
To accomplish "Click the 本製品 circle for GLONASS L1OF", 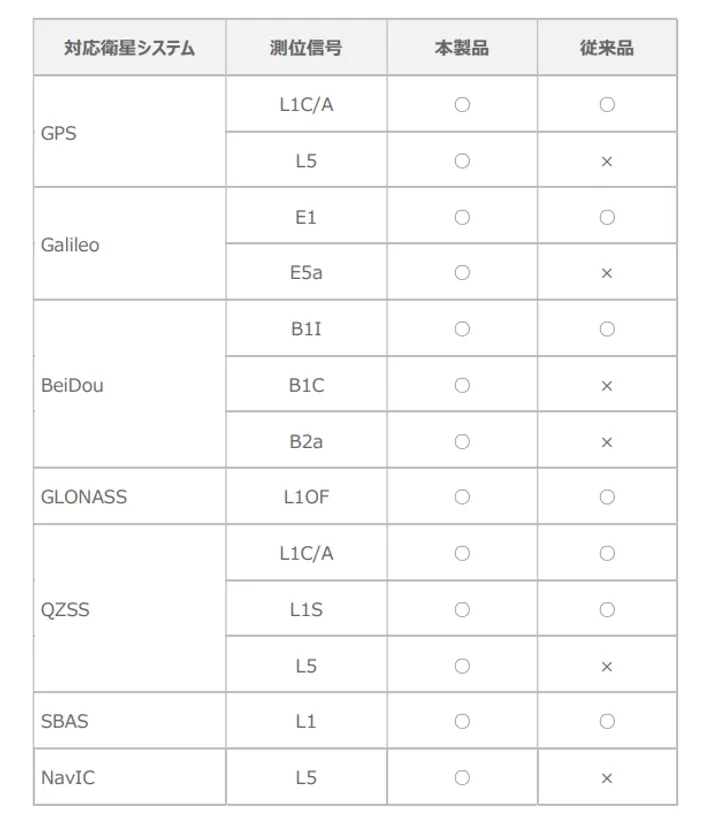I will [x=462, y=496].
